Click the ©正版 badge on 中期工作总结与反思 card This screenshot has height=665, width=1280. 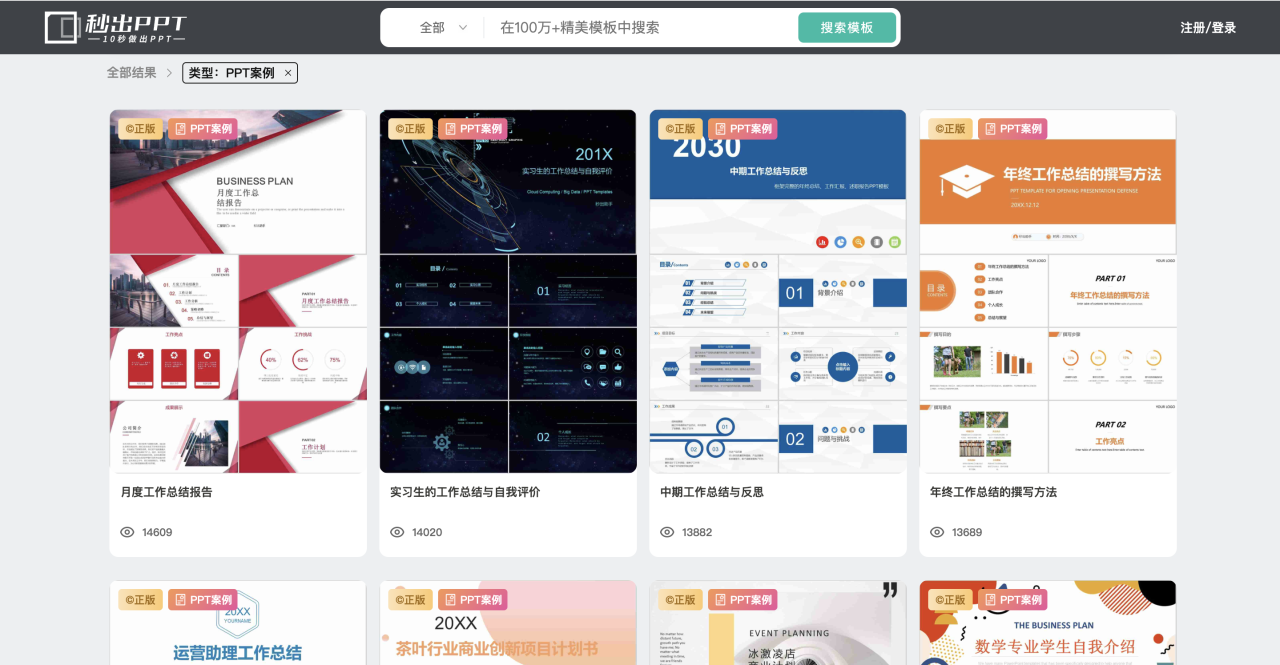point(680,129)
